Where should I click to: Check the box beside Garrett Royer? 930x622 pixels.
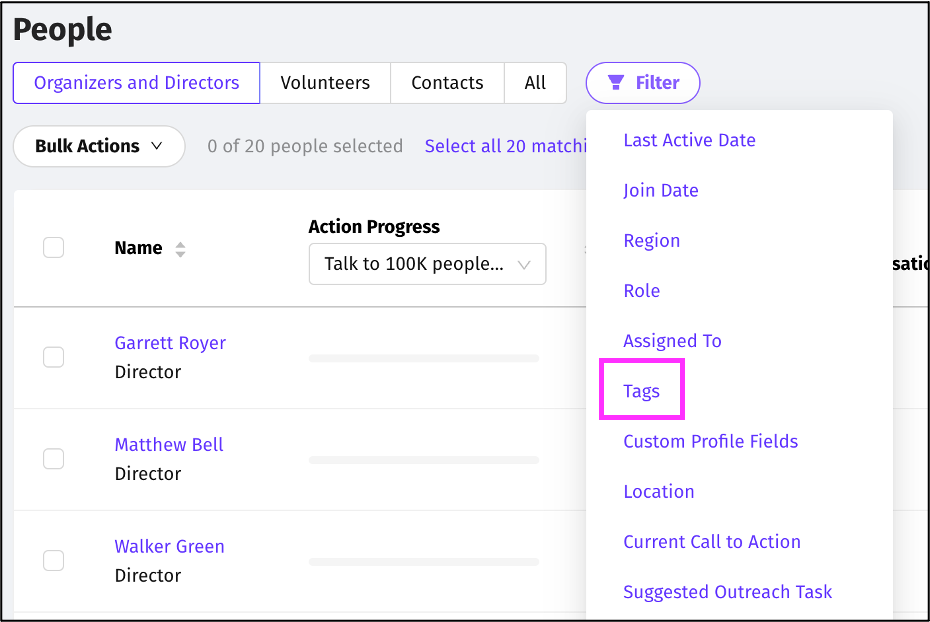click(x=54, y=357)
